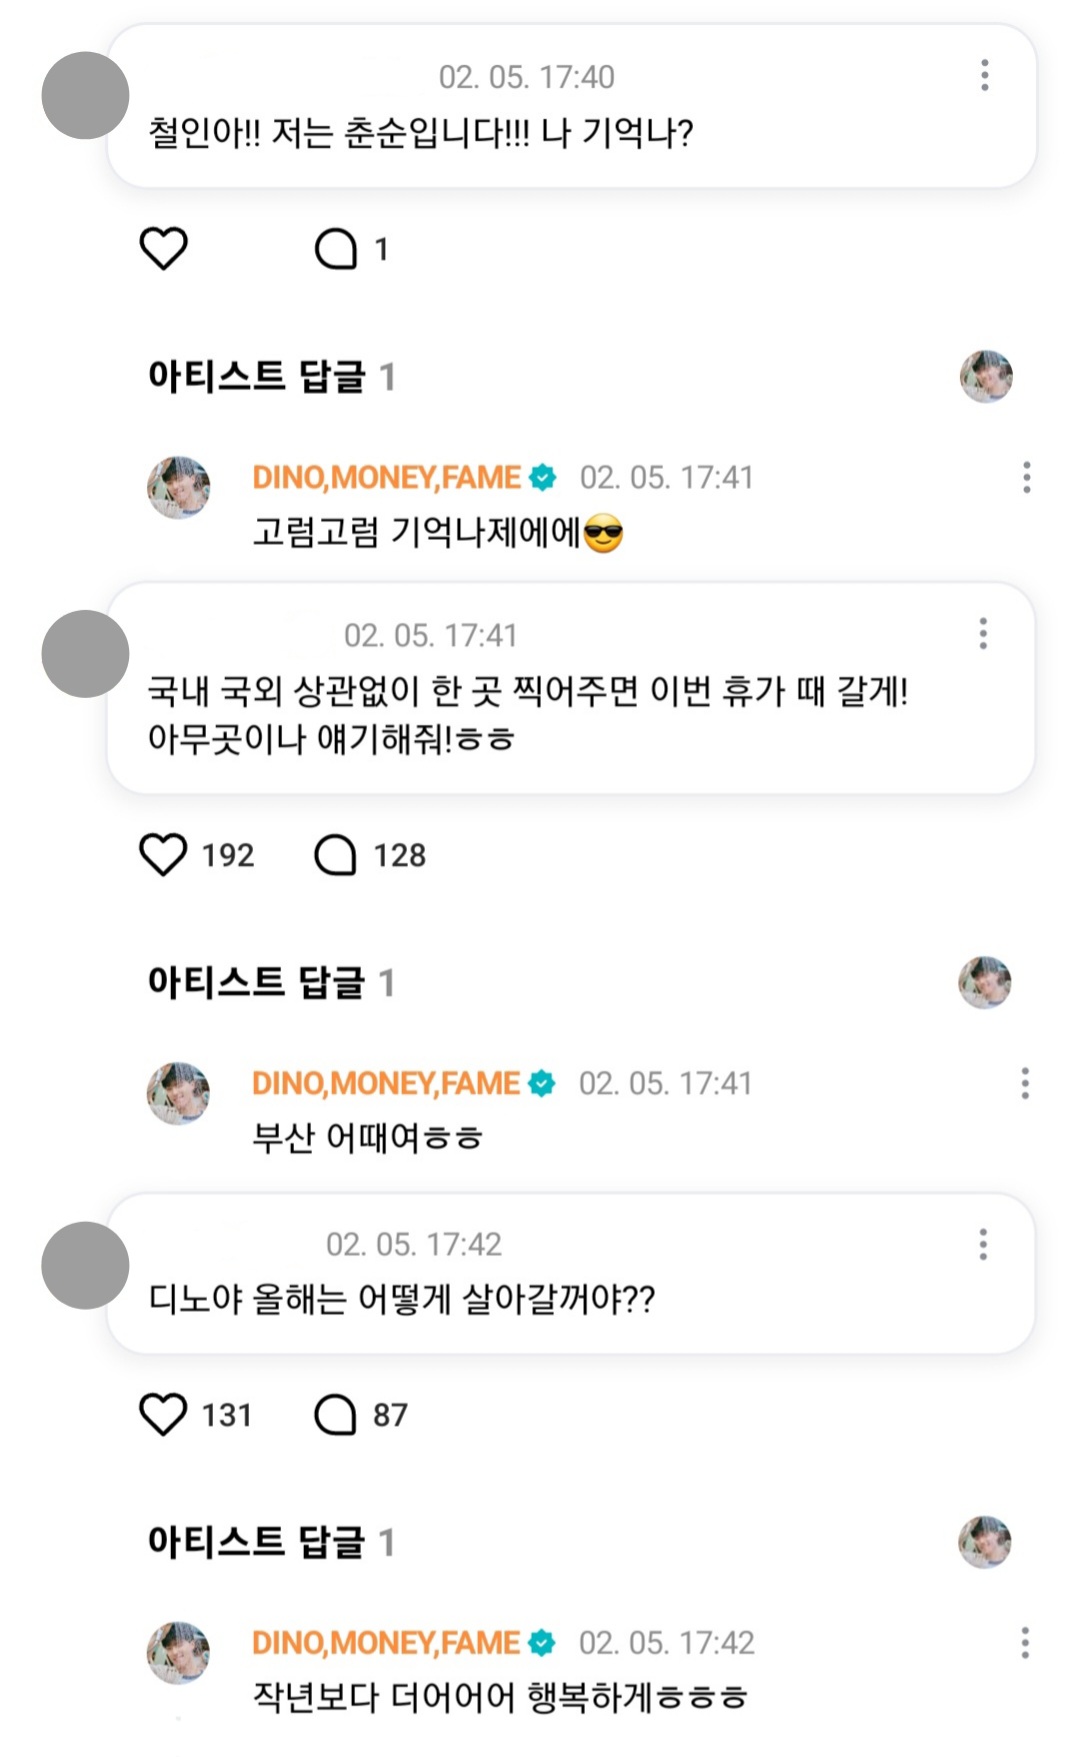Screen dimensions: 1080x1757
Task: Open comments on the 춘순 post
Action: pyautogui.click(x=337, y=249)
